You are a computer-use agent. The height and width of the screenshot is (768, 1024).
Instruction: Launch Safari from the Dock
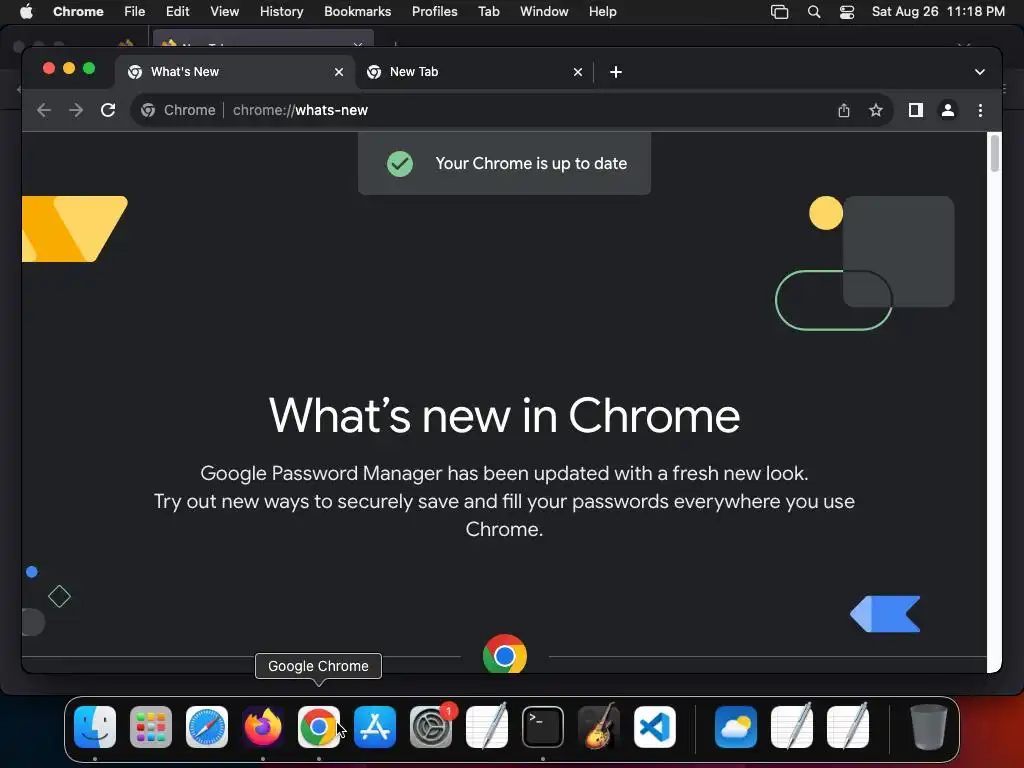click(x=207, y=727)
